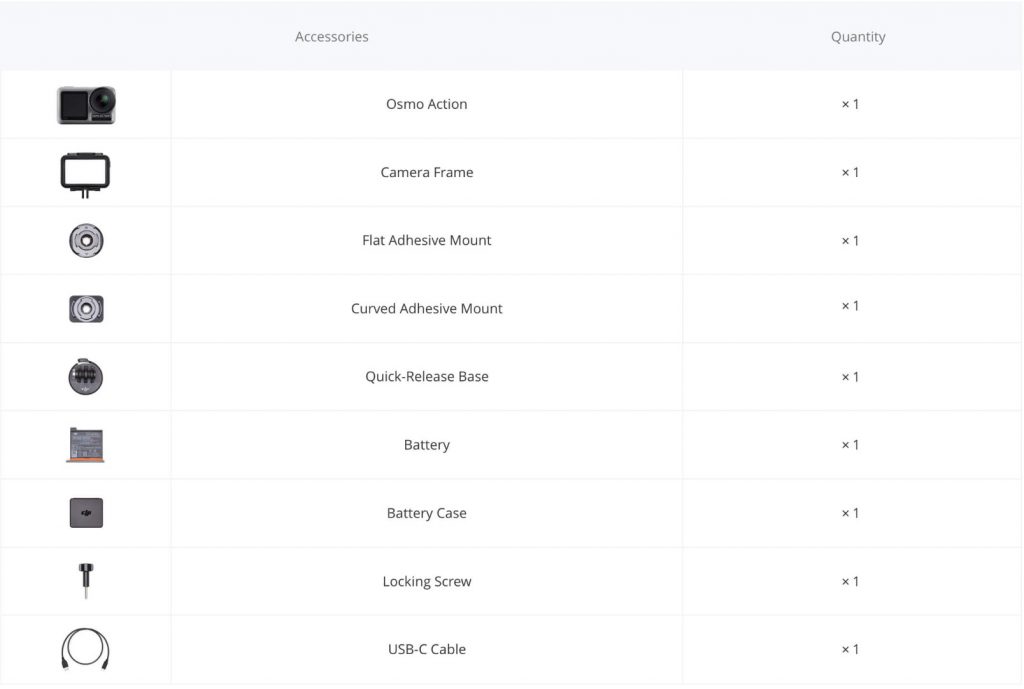Click the quantity for Battery Case
Viewport: 1024px width, 689px height.
click(850, 513)
